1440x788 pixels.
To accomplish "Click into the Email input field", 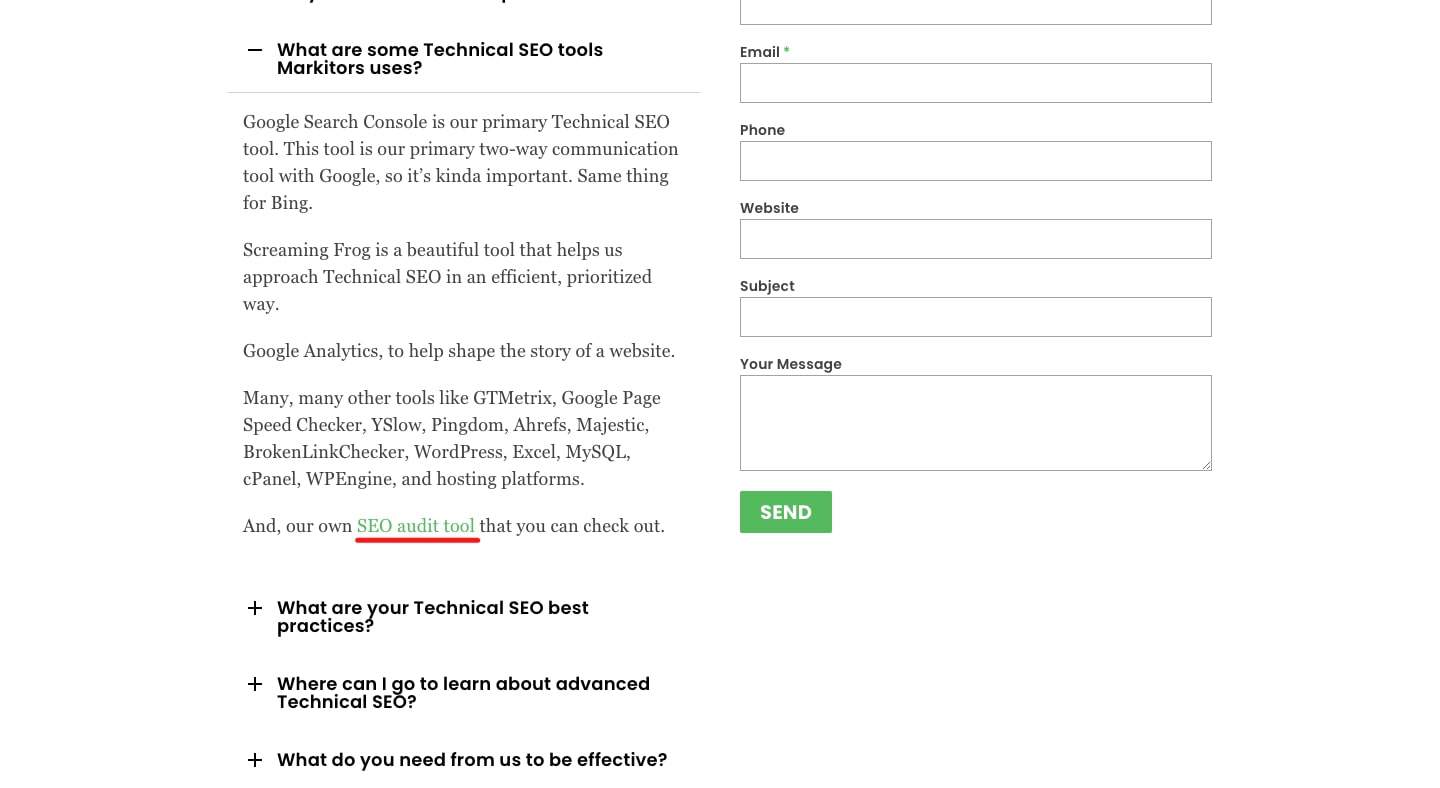I will [x=975, y=83].
